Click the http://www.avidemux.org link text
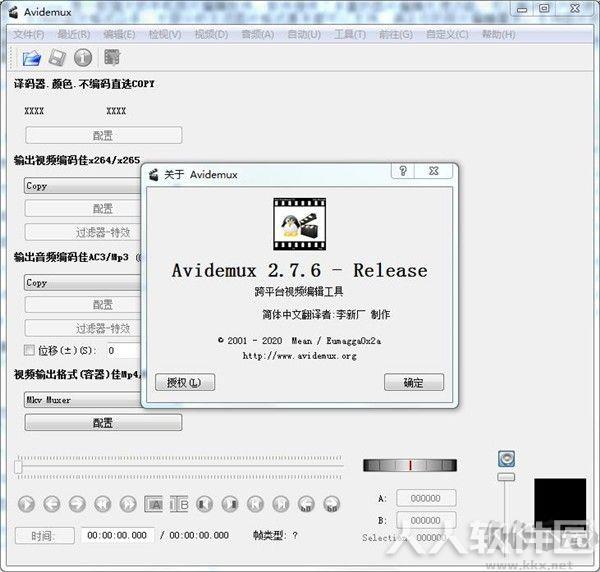Screen dimensions: 600x572 [300, 356]
